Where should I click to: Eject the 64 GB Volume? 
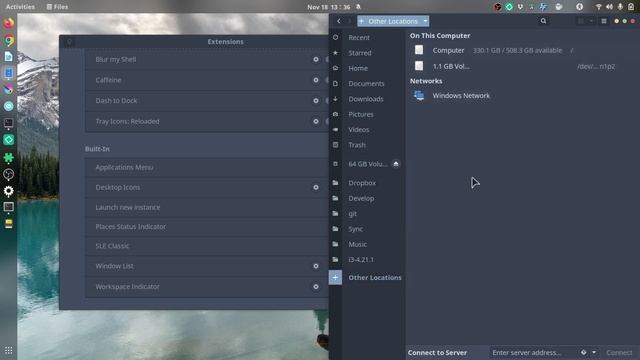pyautogui.click(x=396, y=164)
